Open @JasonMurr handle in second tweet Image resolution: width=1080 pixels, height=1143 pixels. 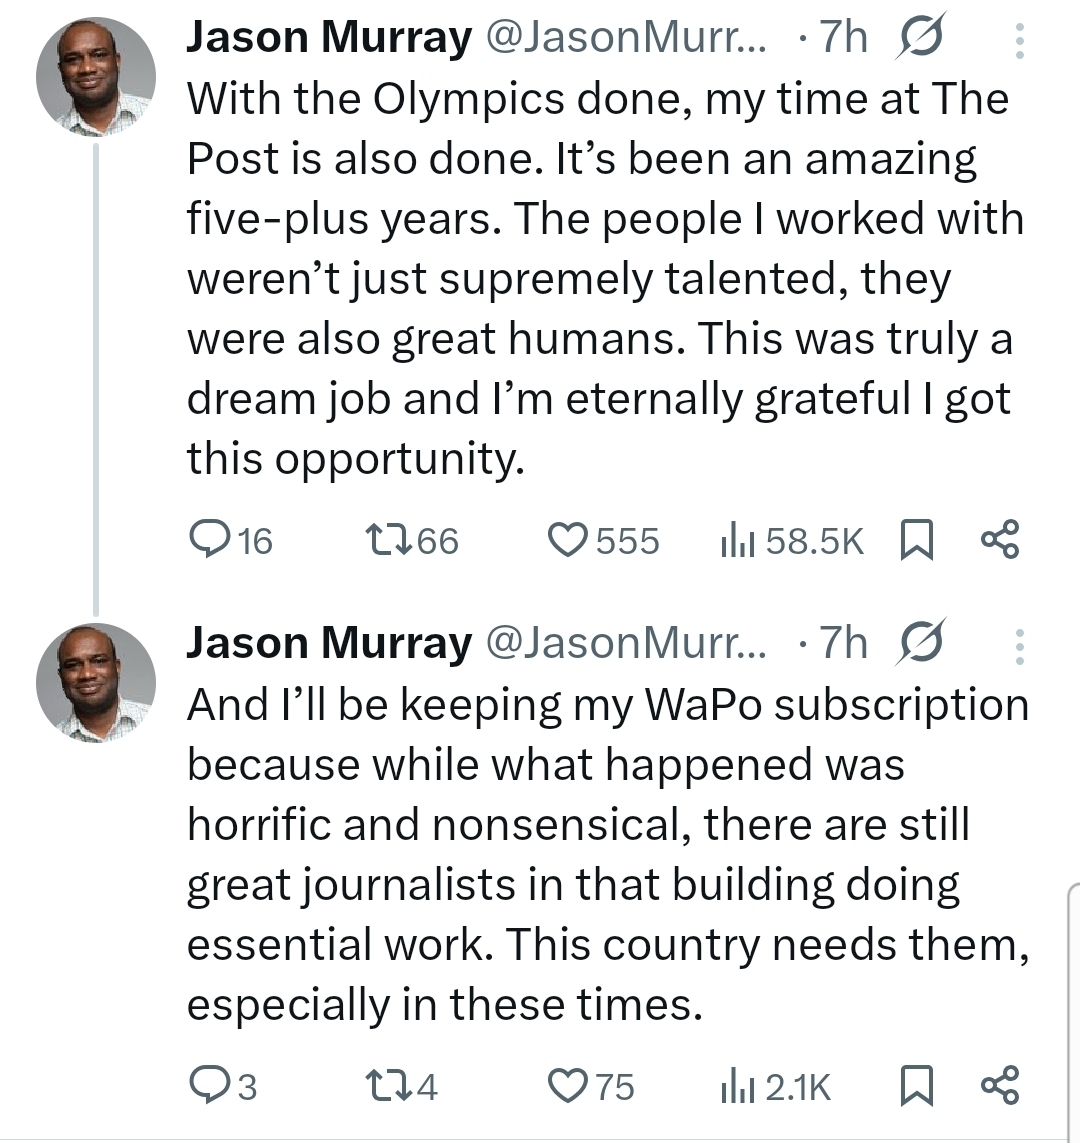[625, 643]
